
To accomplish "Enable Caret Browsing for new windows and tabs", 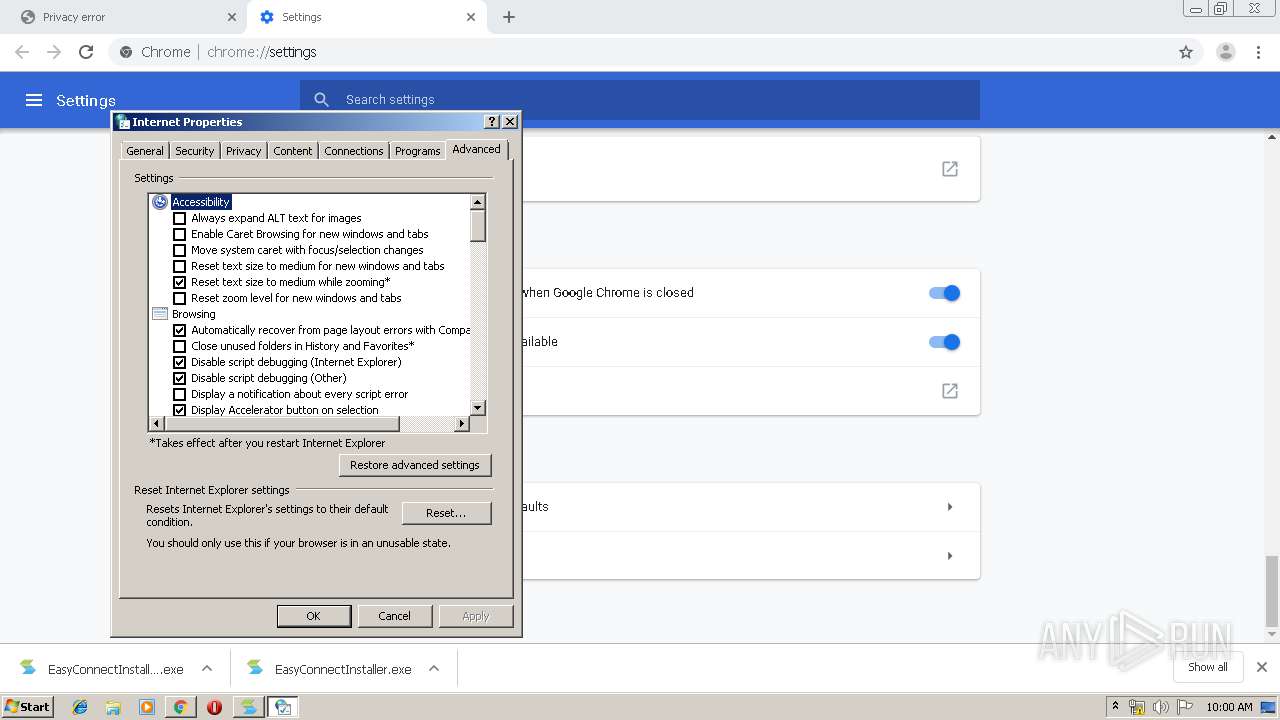I will (180, 234).
